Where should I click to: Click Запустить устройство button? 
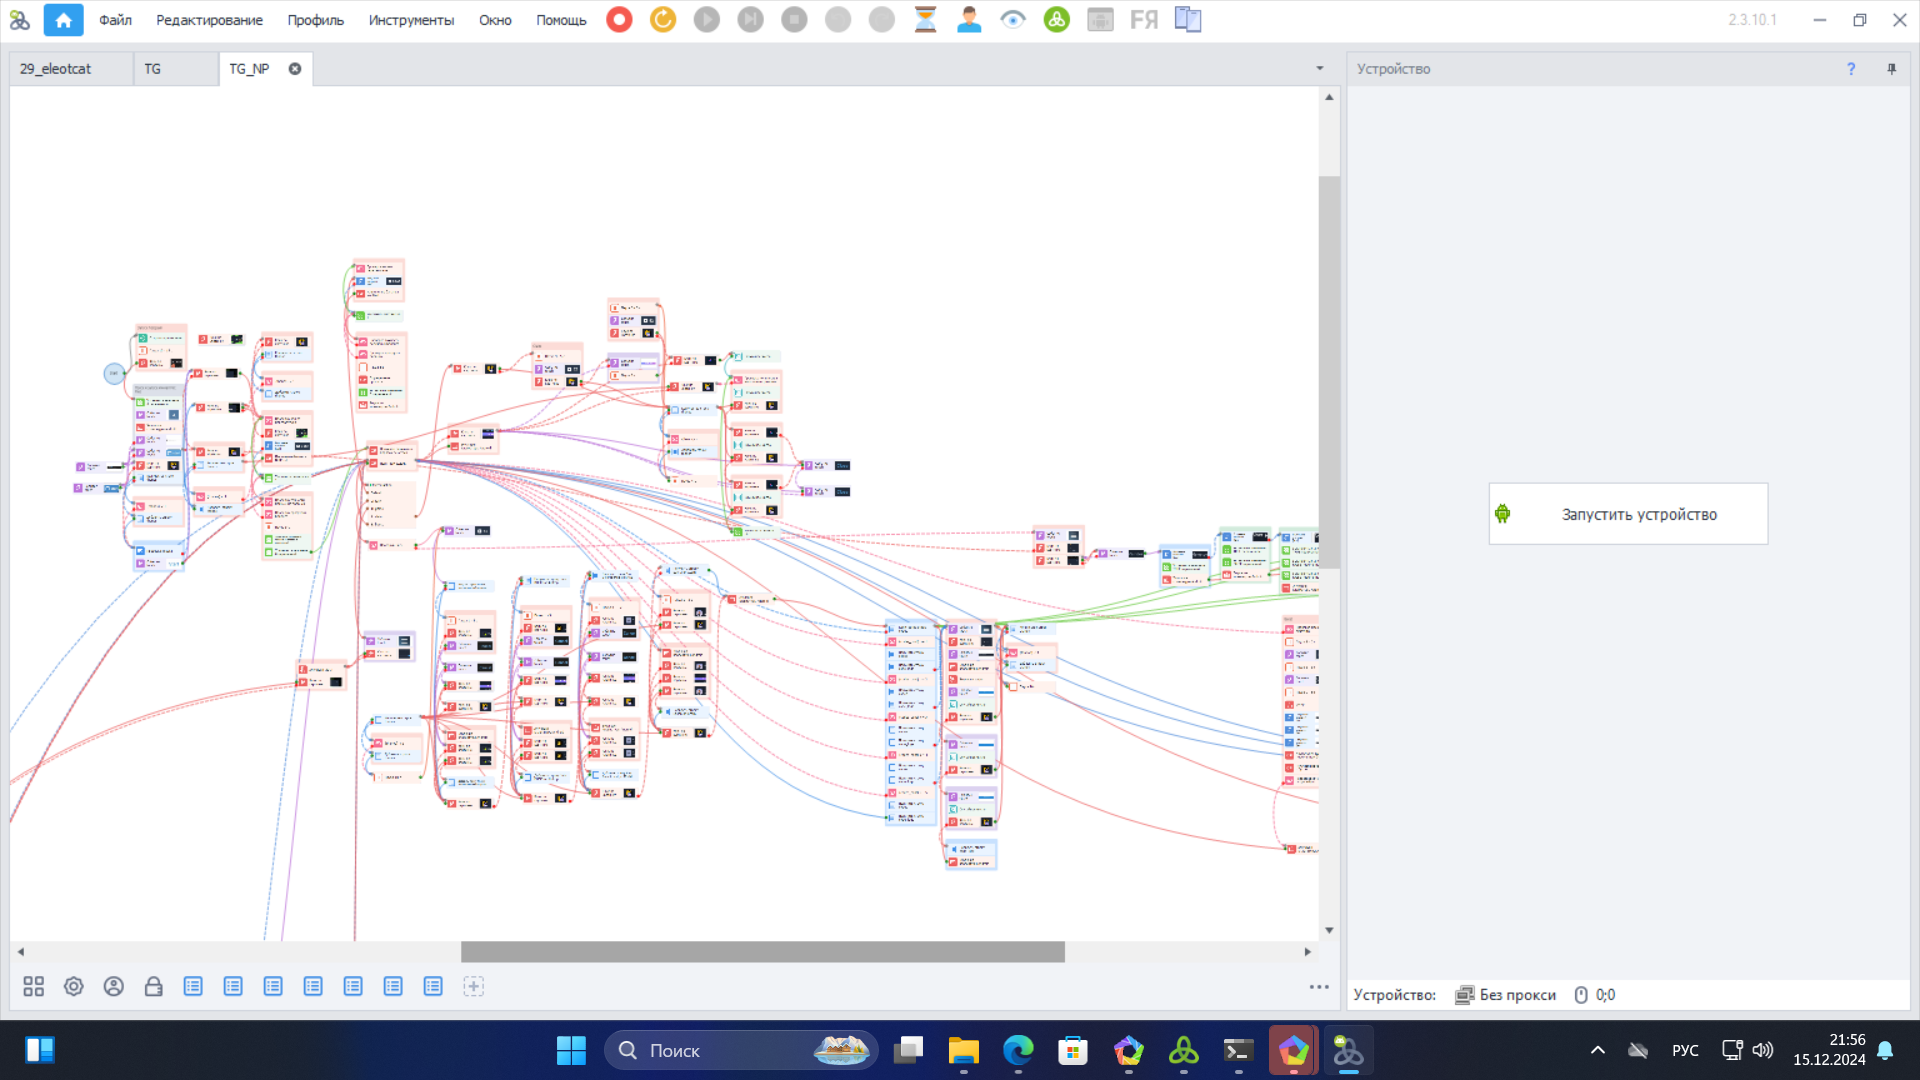click(1628, 514)
